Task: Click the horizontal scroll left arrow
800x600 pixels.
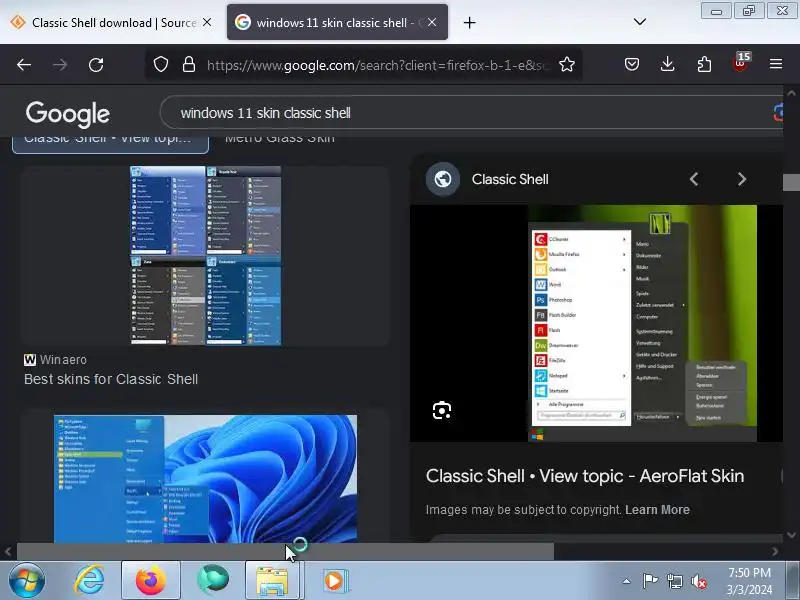Action: click(8, 552)
